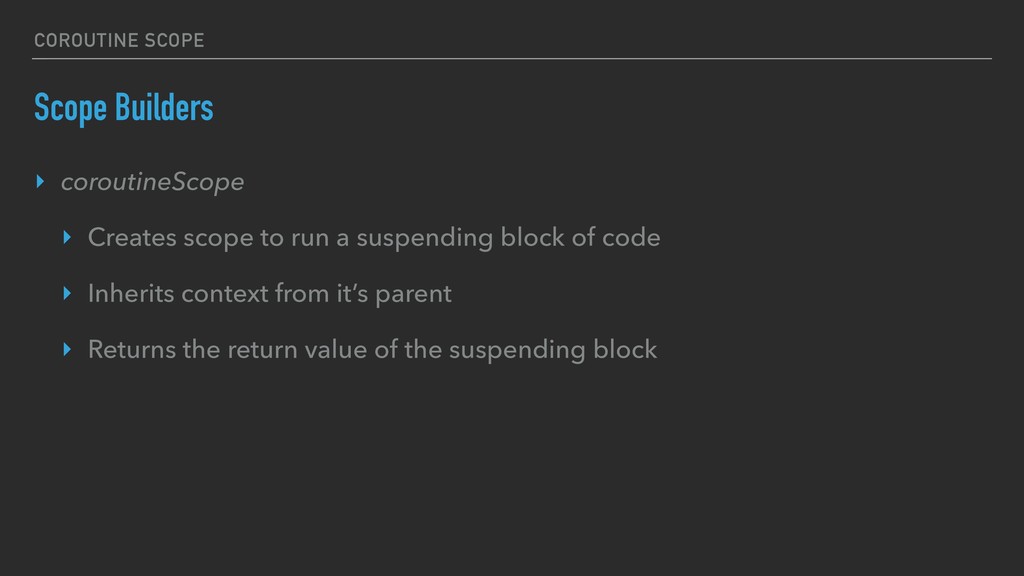Click the 'Creates scope to run' line
1024x576 pixels.
click(373, 238)
